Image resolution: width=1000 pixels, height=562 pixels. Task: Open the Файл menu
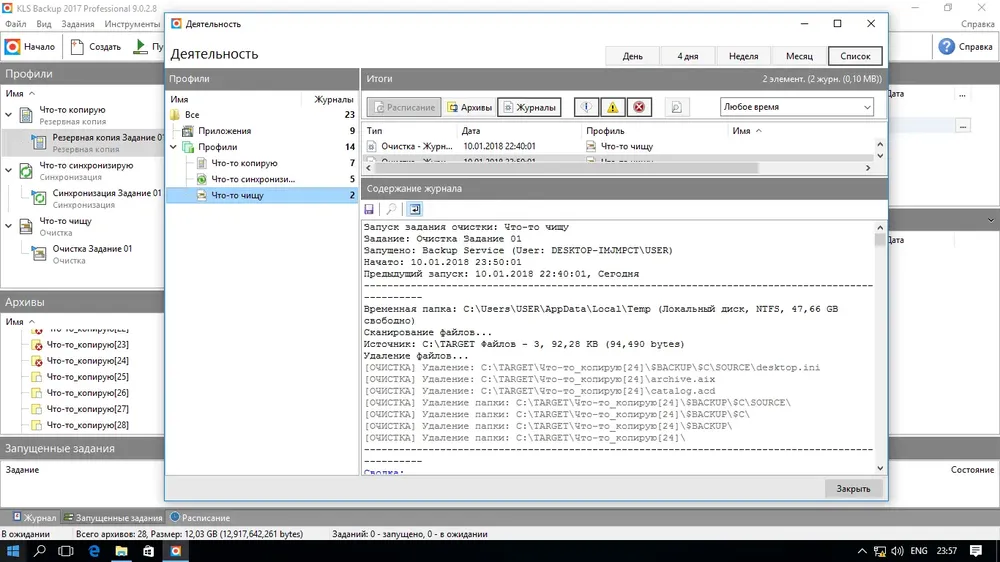click(x=15, y=24)
